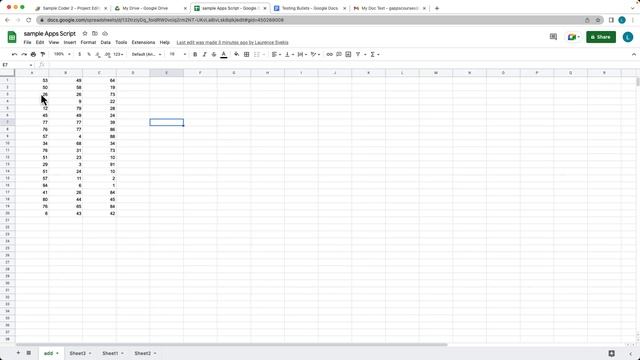Toggle bold formatting
This screenshot has width=640, height=360.
195,54
